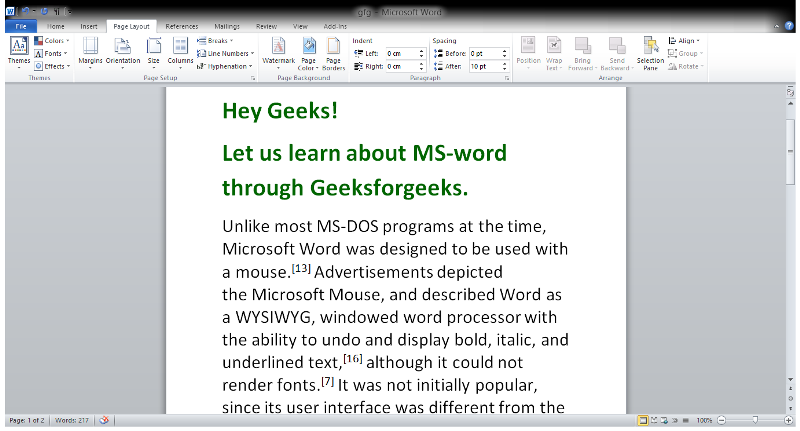
Task: Switch to the Mailings tab
Action: click(x=227, y=27)
